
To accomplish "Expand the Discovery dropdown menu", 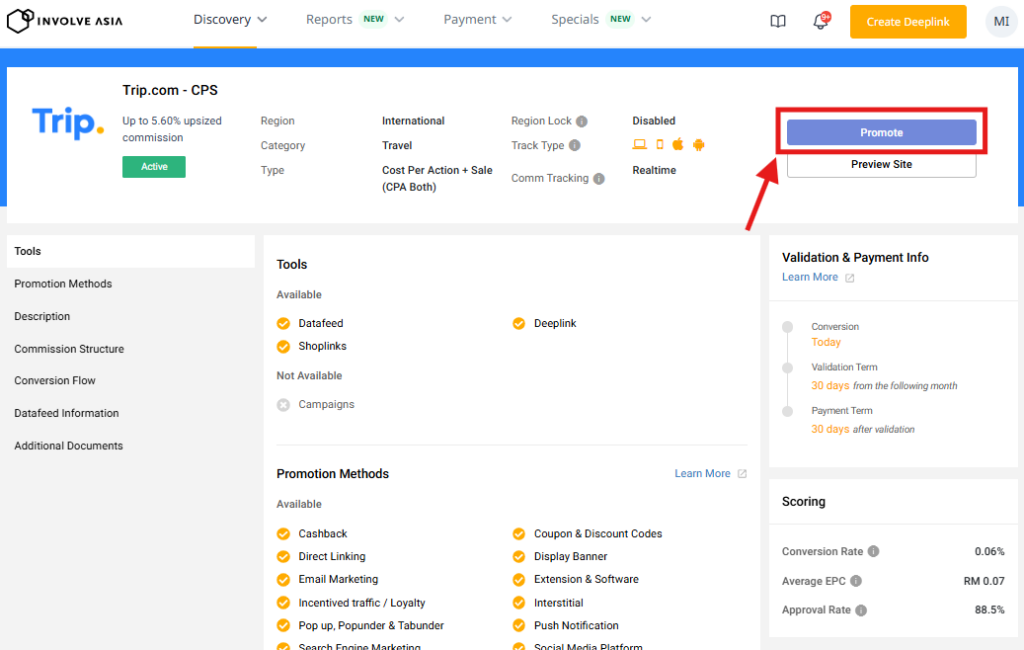I will (x=230, y=20).
